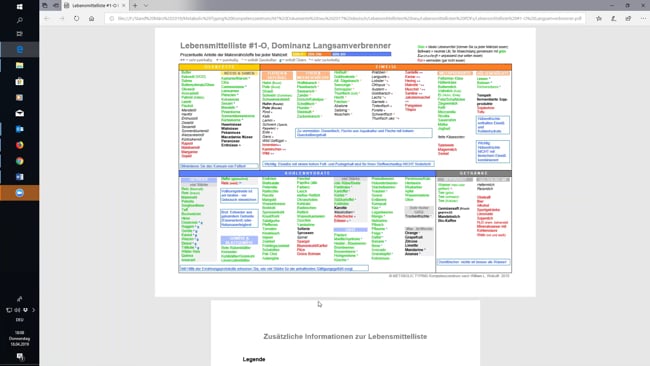The image size is (650, 366).
Task: Click the orange EIWEISS section header
Action: tap(386, 67)
